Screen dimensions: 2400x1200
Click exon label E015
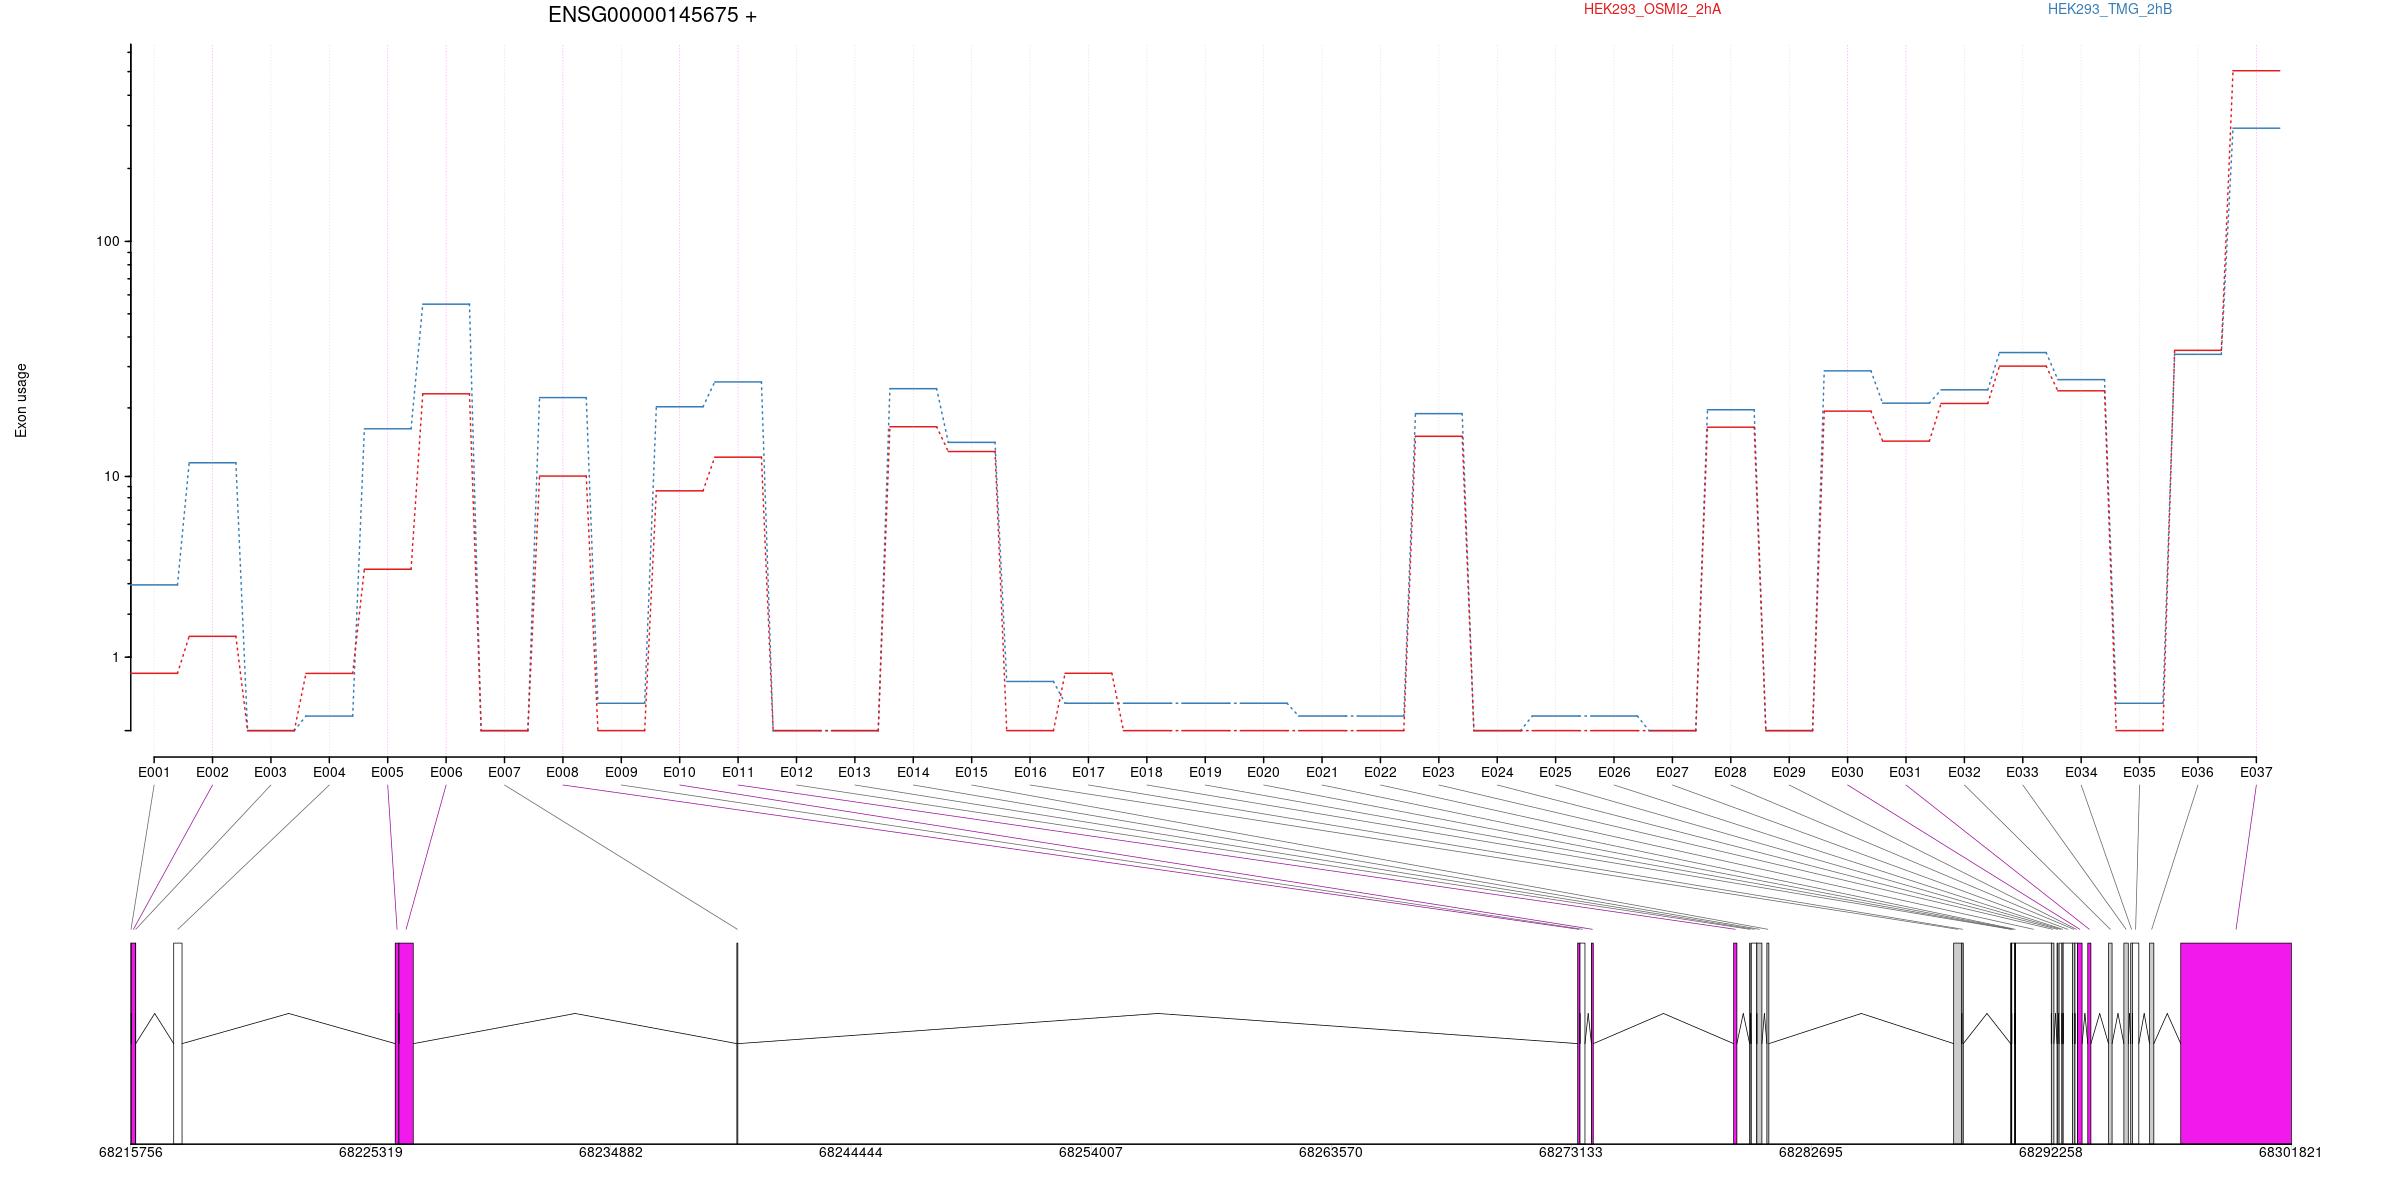[971, 772]
